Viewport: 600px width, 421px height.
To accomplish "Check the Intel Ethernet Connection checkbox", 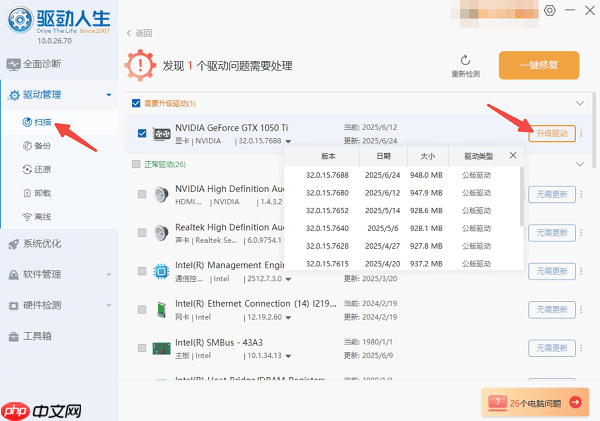I will [142, 309].
